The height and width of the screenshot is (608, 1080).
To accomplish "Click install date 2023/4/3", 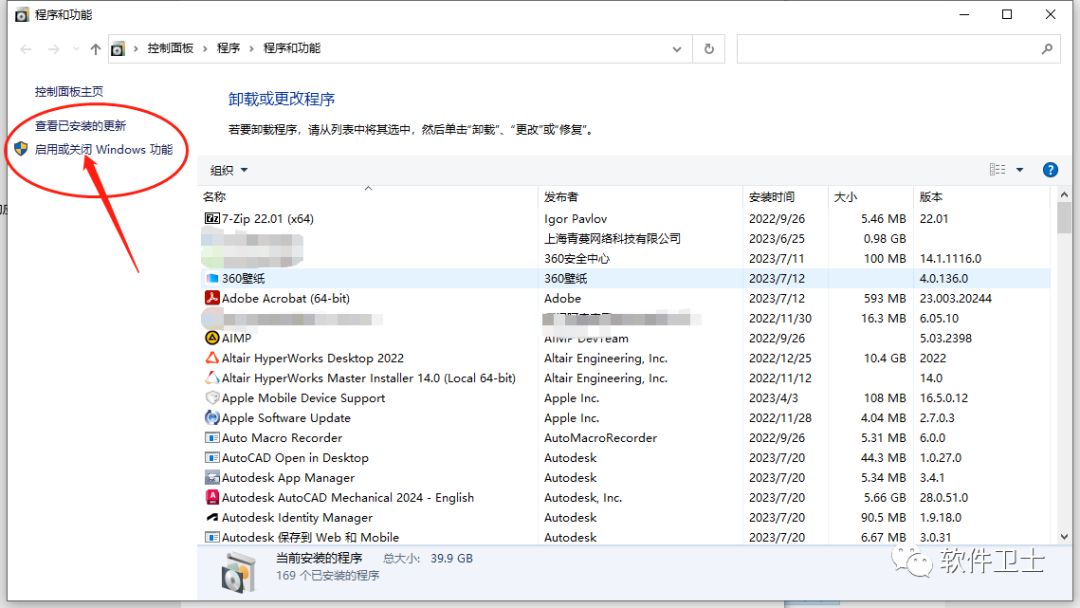I will (x=773, y=398).
